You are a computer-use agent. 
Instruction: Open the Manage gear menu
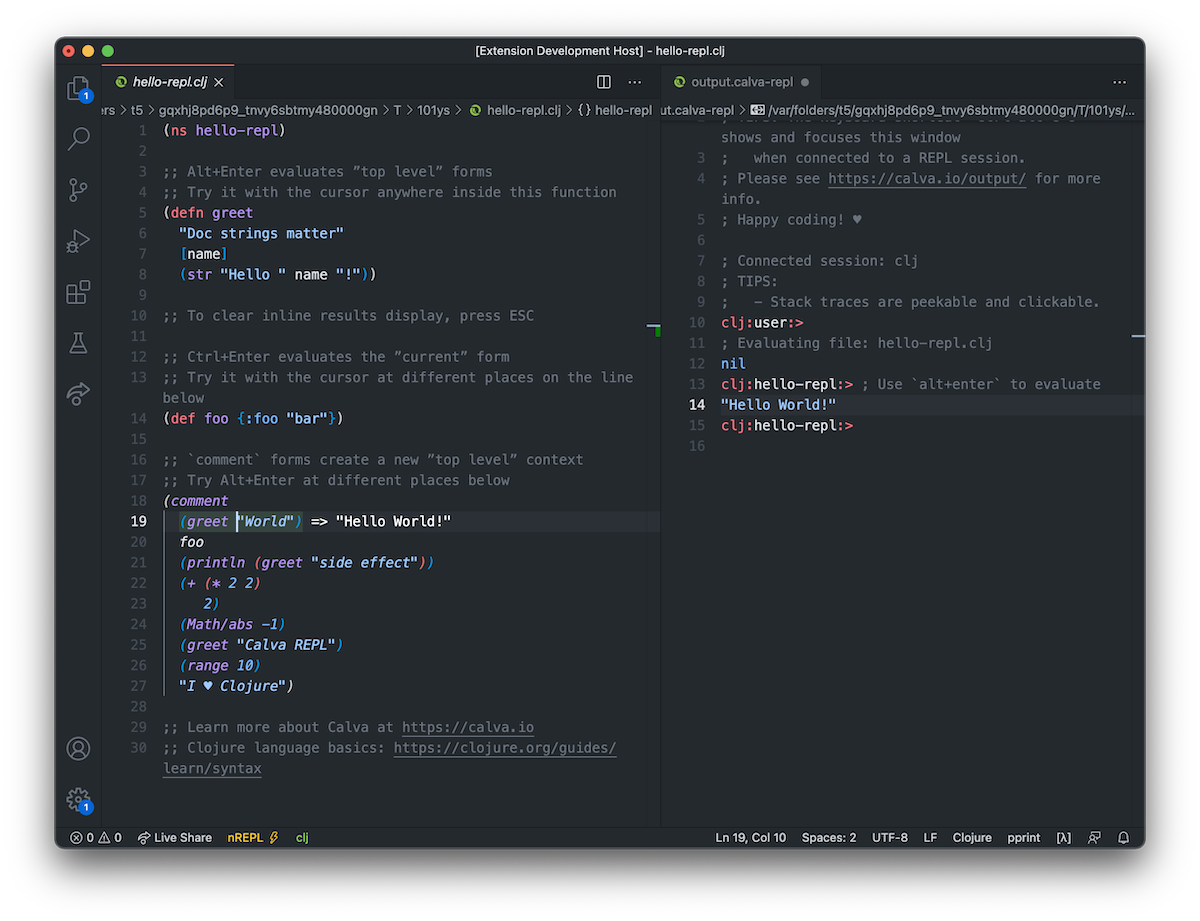point(78,799)
